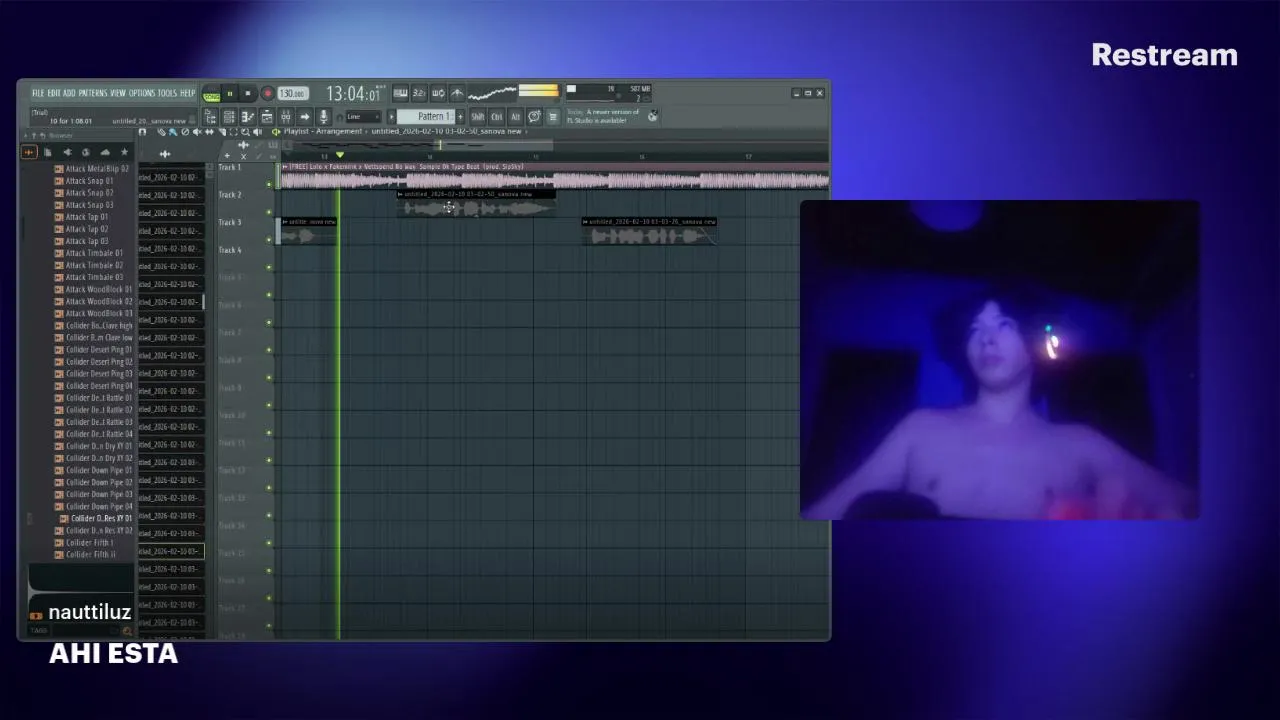This screenshot has width=1280, height=720.
Task: Open the Line snap dropdown
Action: [x=364, y=117]
